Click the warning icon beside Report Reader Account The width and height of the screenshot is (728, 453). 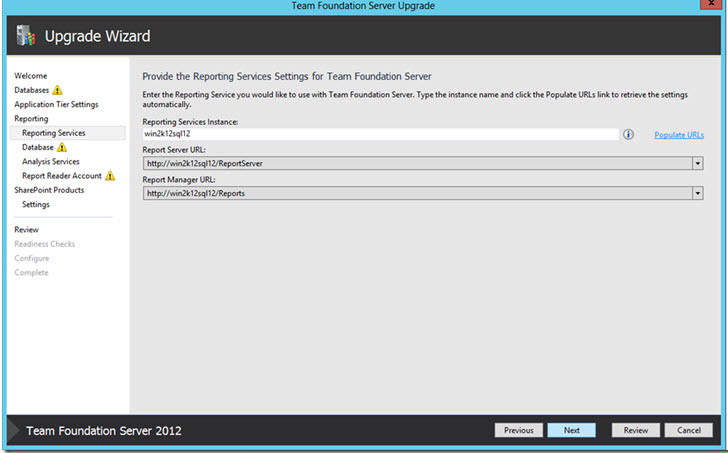click(x=110, y=175)
